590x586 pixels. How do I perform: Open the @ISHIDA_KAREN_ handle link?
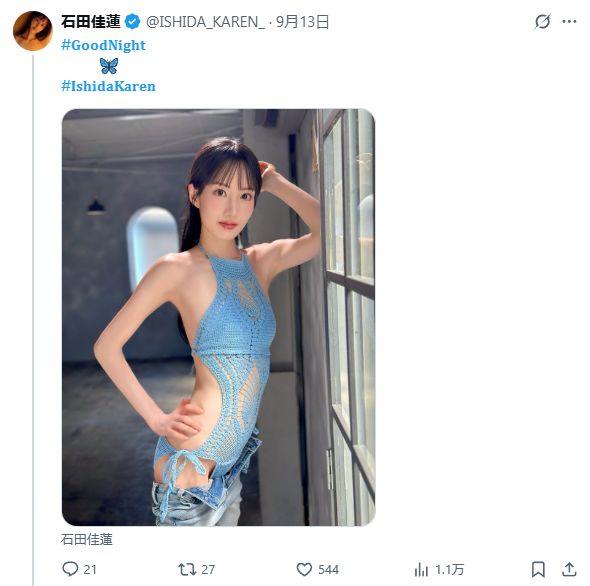[205, 22]
